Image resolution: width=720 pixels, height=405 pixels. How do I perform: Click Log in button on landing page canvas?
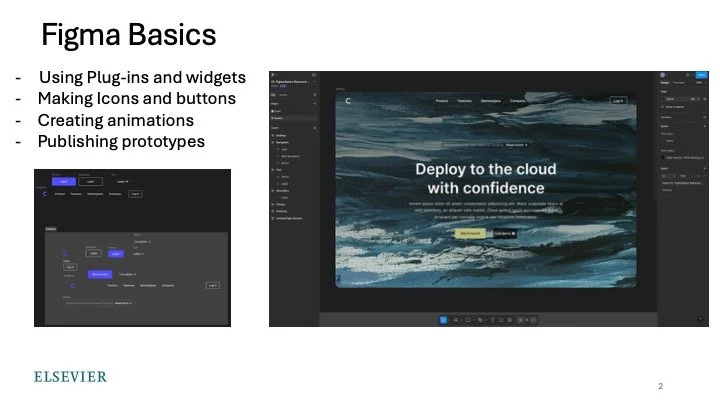click(x=618, y=101)
